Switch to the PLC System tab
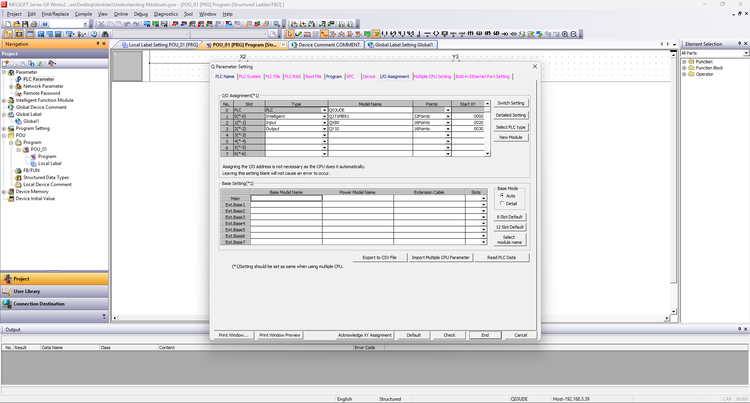Image resolution: width=750 pixels, height=403 pixels. pos(250,76)
